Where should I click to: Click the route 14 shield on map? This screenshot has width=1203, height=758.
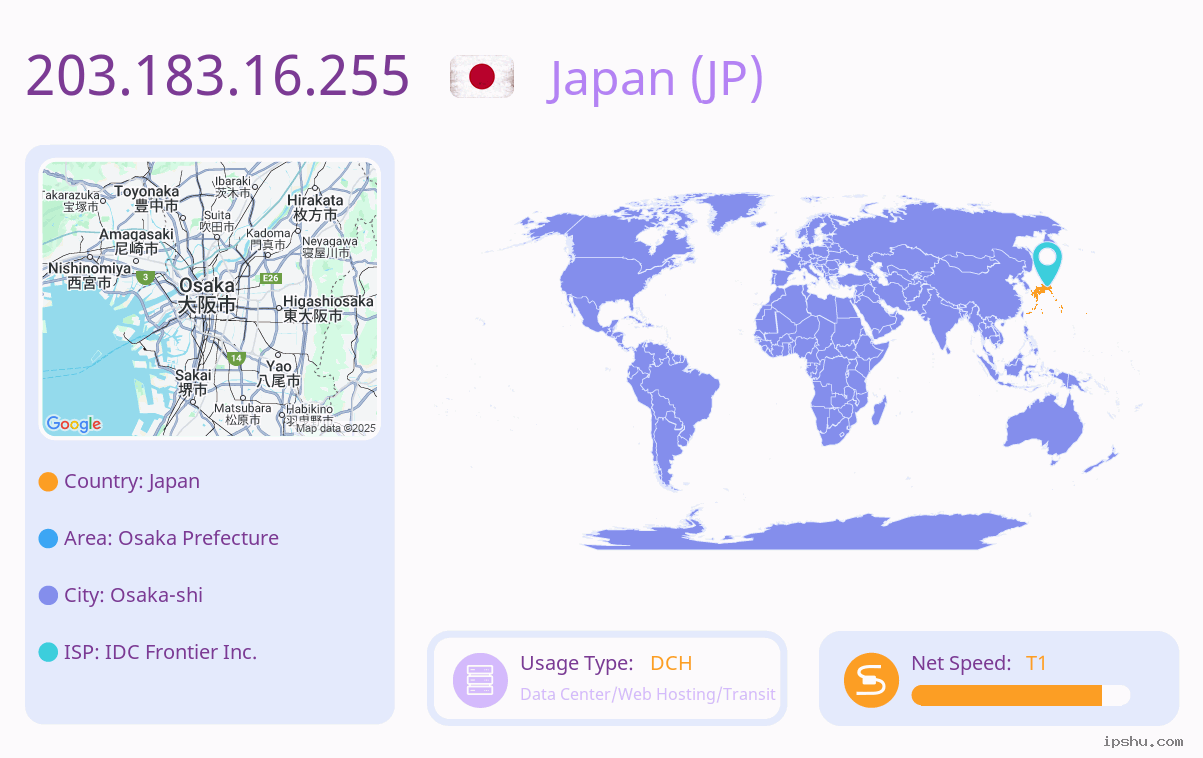236,357
